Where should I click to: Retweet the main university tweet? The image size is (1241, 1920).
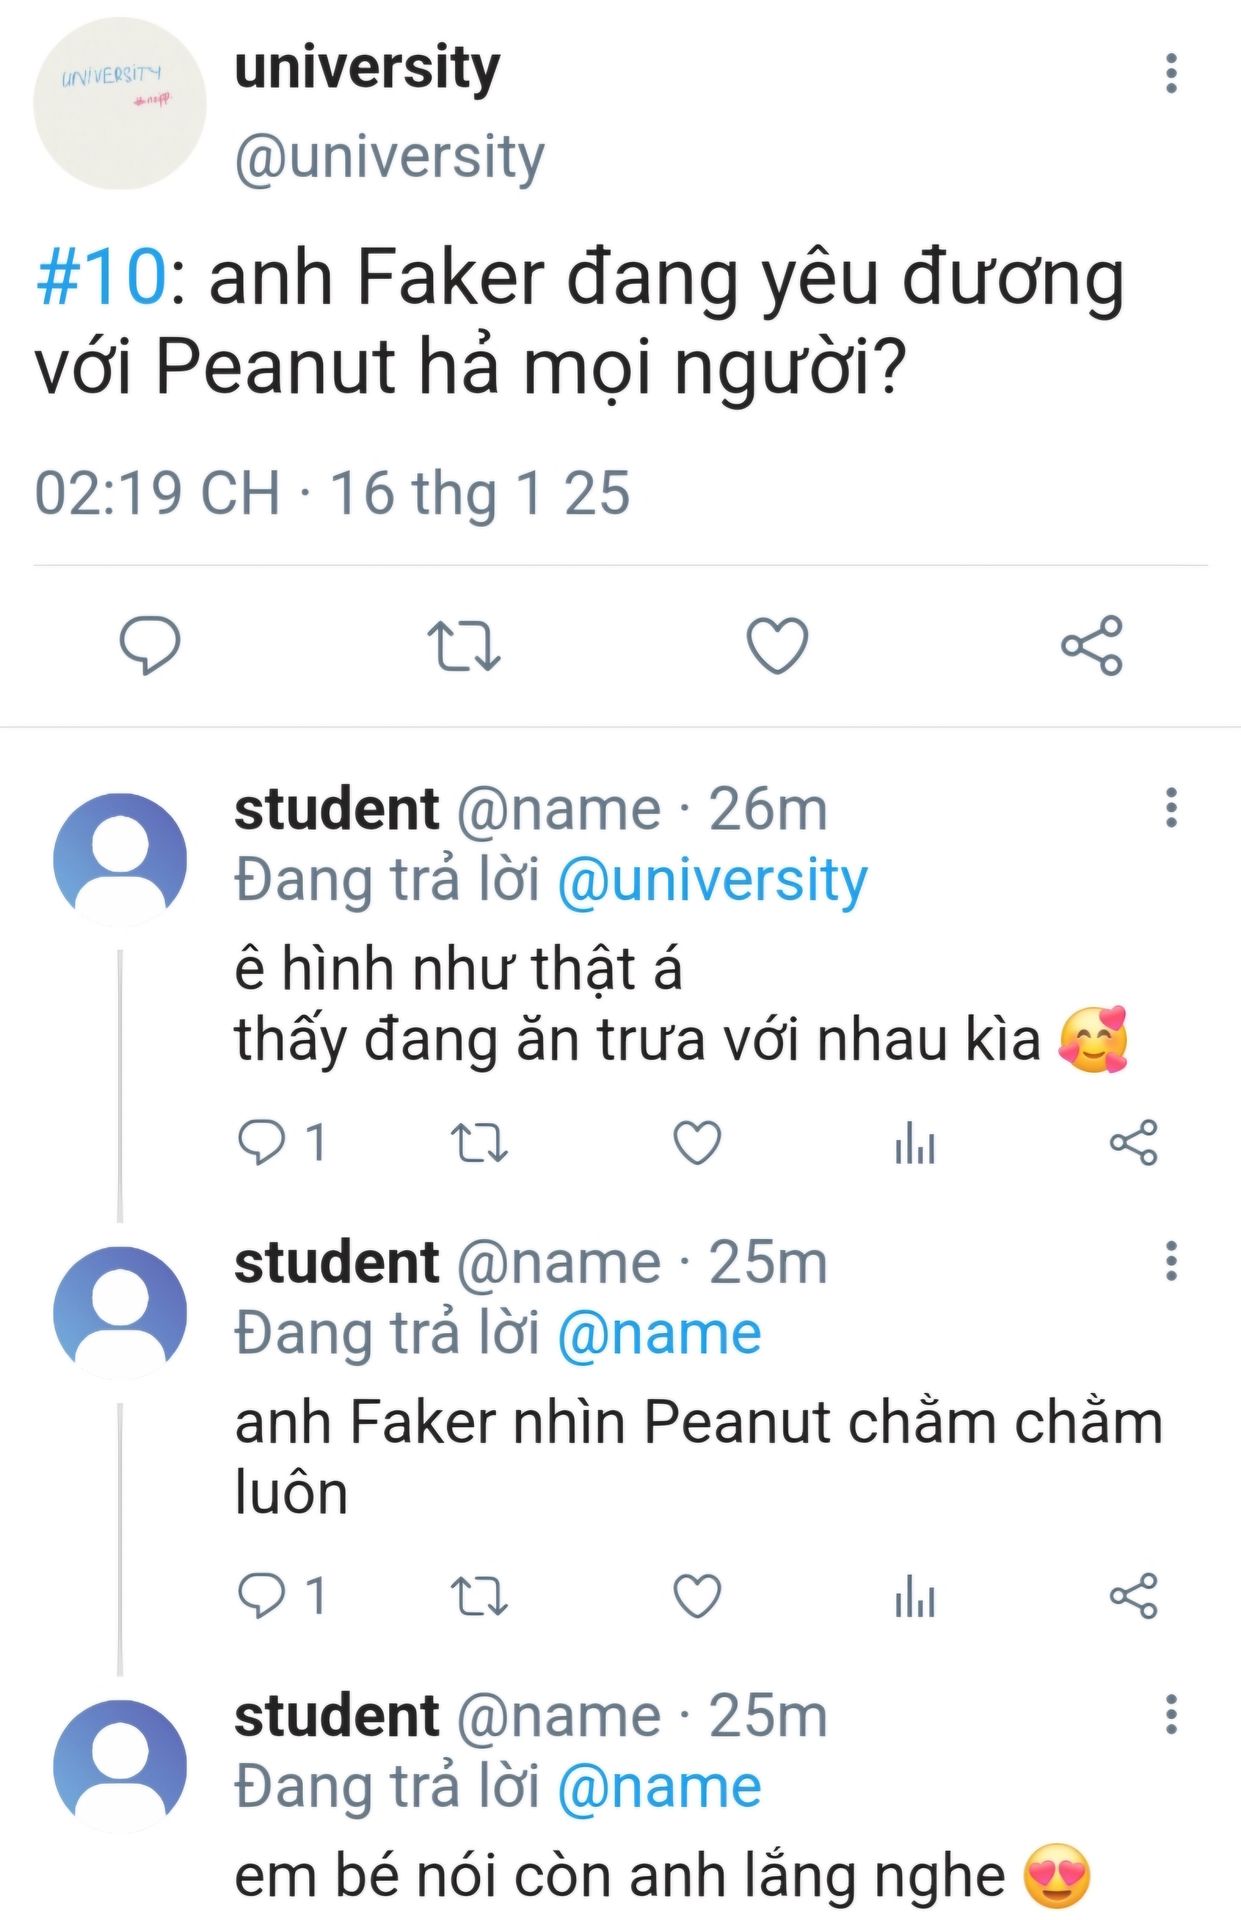pos(463,645)
